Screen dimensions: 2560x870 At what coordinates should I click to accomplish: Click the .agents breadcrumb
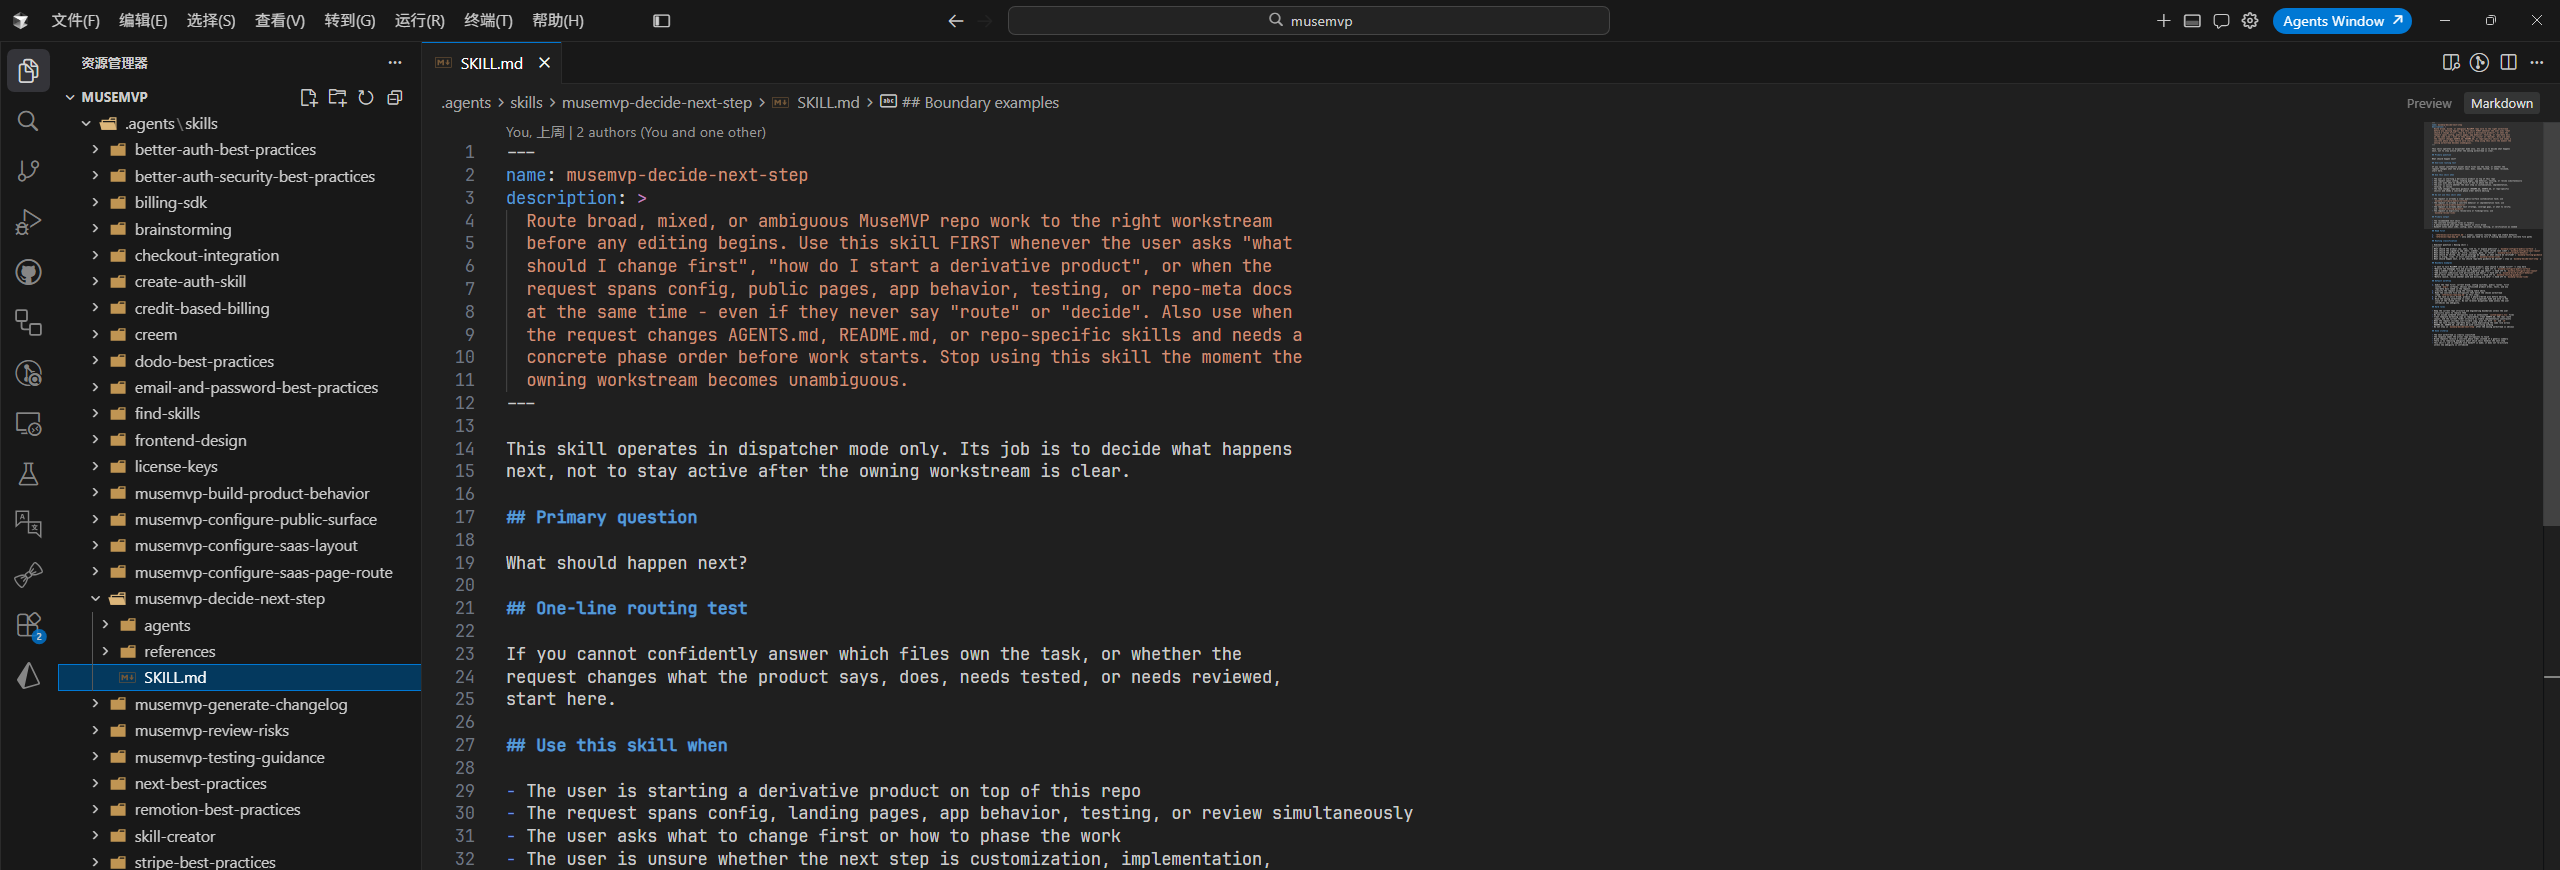click(x=466, y=103)
